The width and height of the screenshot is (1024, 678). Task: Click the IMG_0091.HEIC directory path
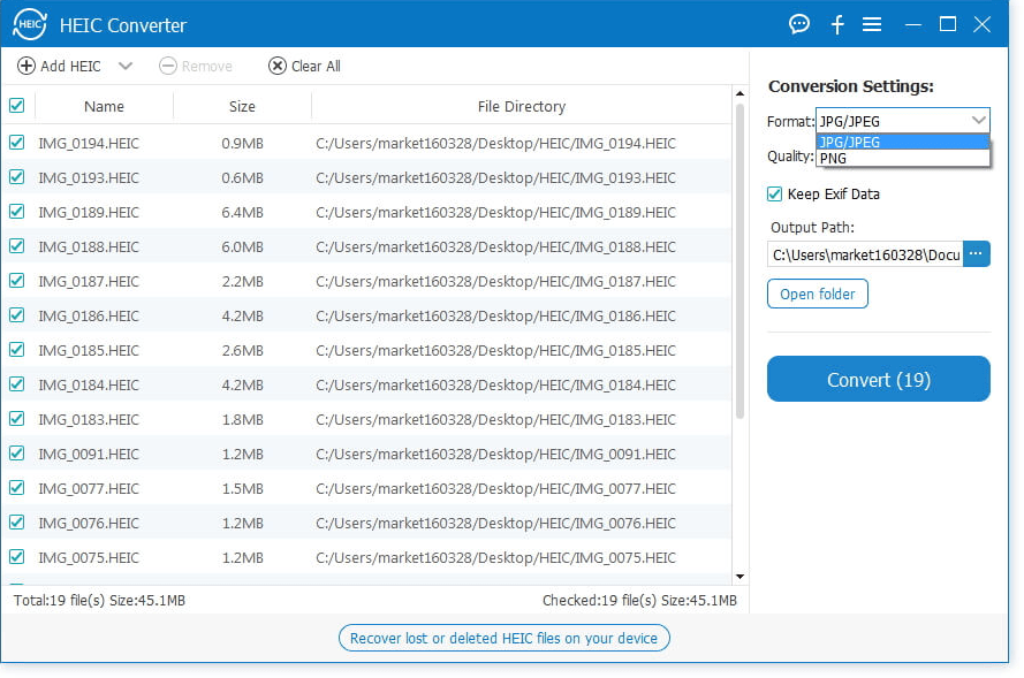[x=496, y=455]
